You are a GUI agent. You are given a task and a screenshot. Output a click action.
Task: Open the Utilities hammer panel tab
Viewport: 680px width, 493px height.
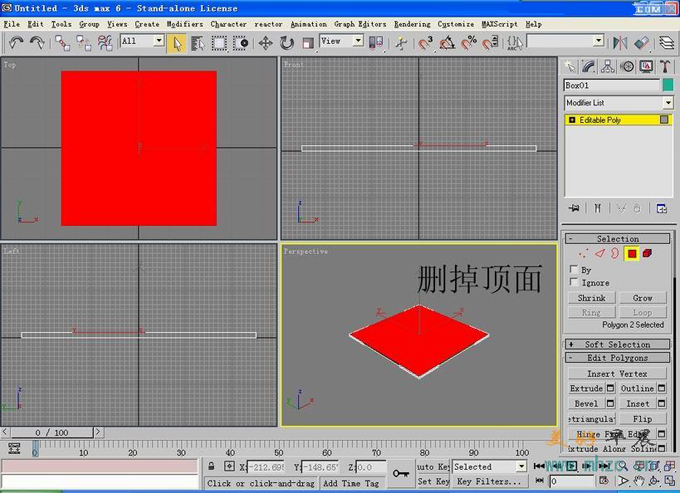coord(664,66)
